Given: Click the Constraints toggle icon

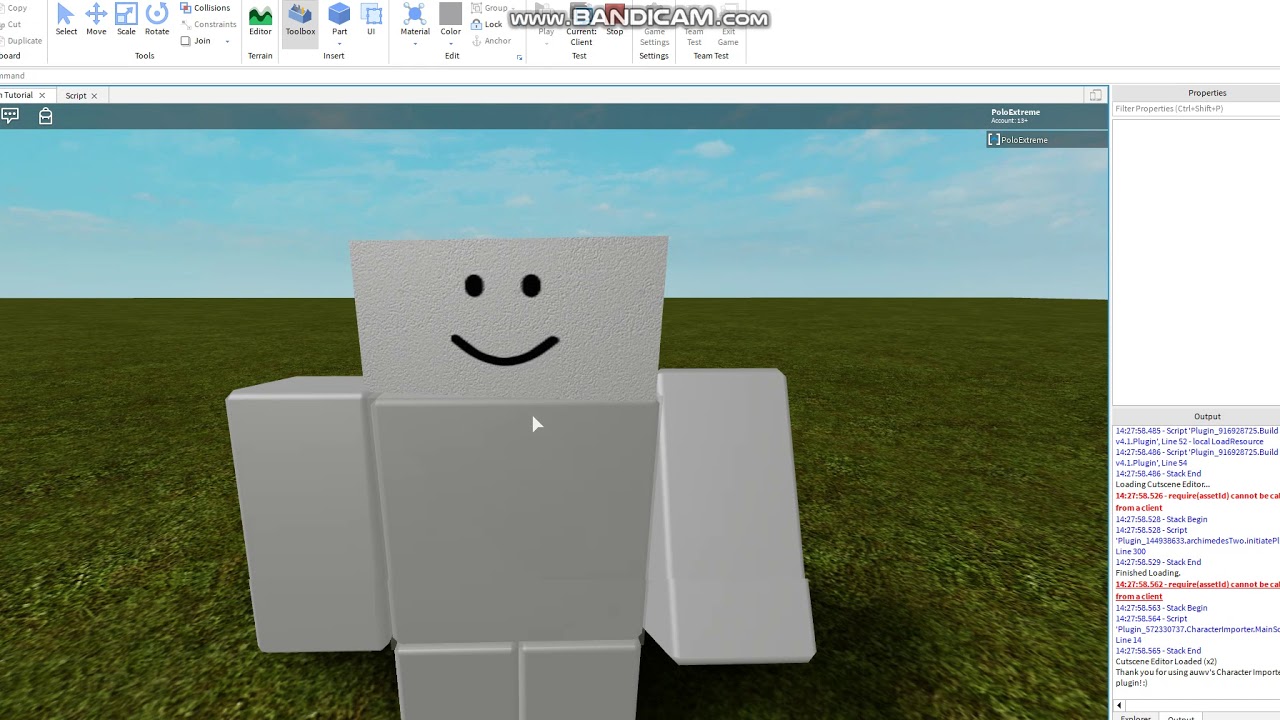Looking at the screenshot, I should coord(186,24).
